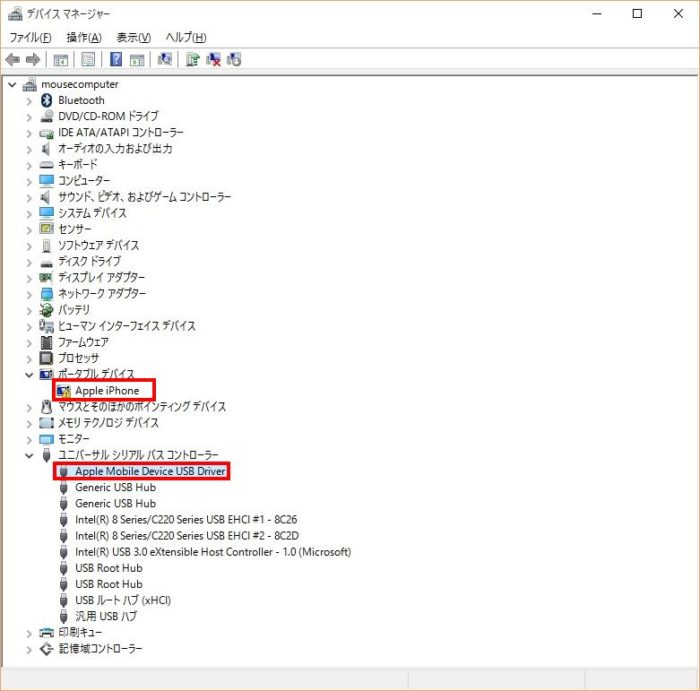
Task: Select 汎用 USB ハブ entry
Action: [106, 616]
